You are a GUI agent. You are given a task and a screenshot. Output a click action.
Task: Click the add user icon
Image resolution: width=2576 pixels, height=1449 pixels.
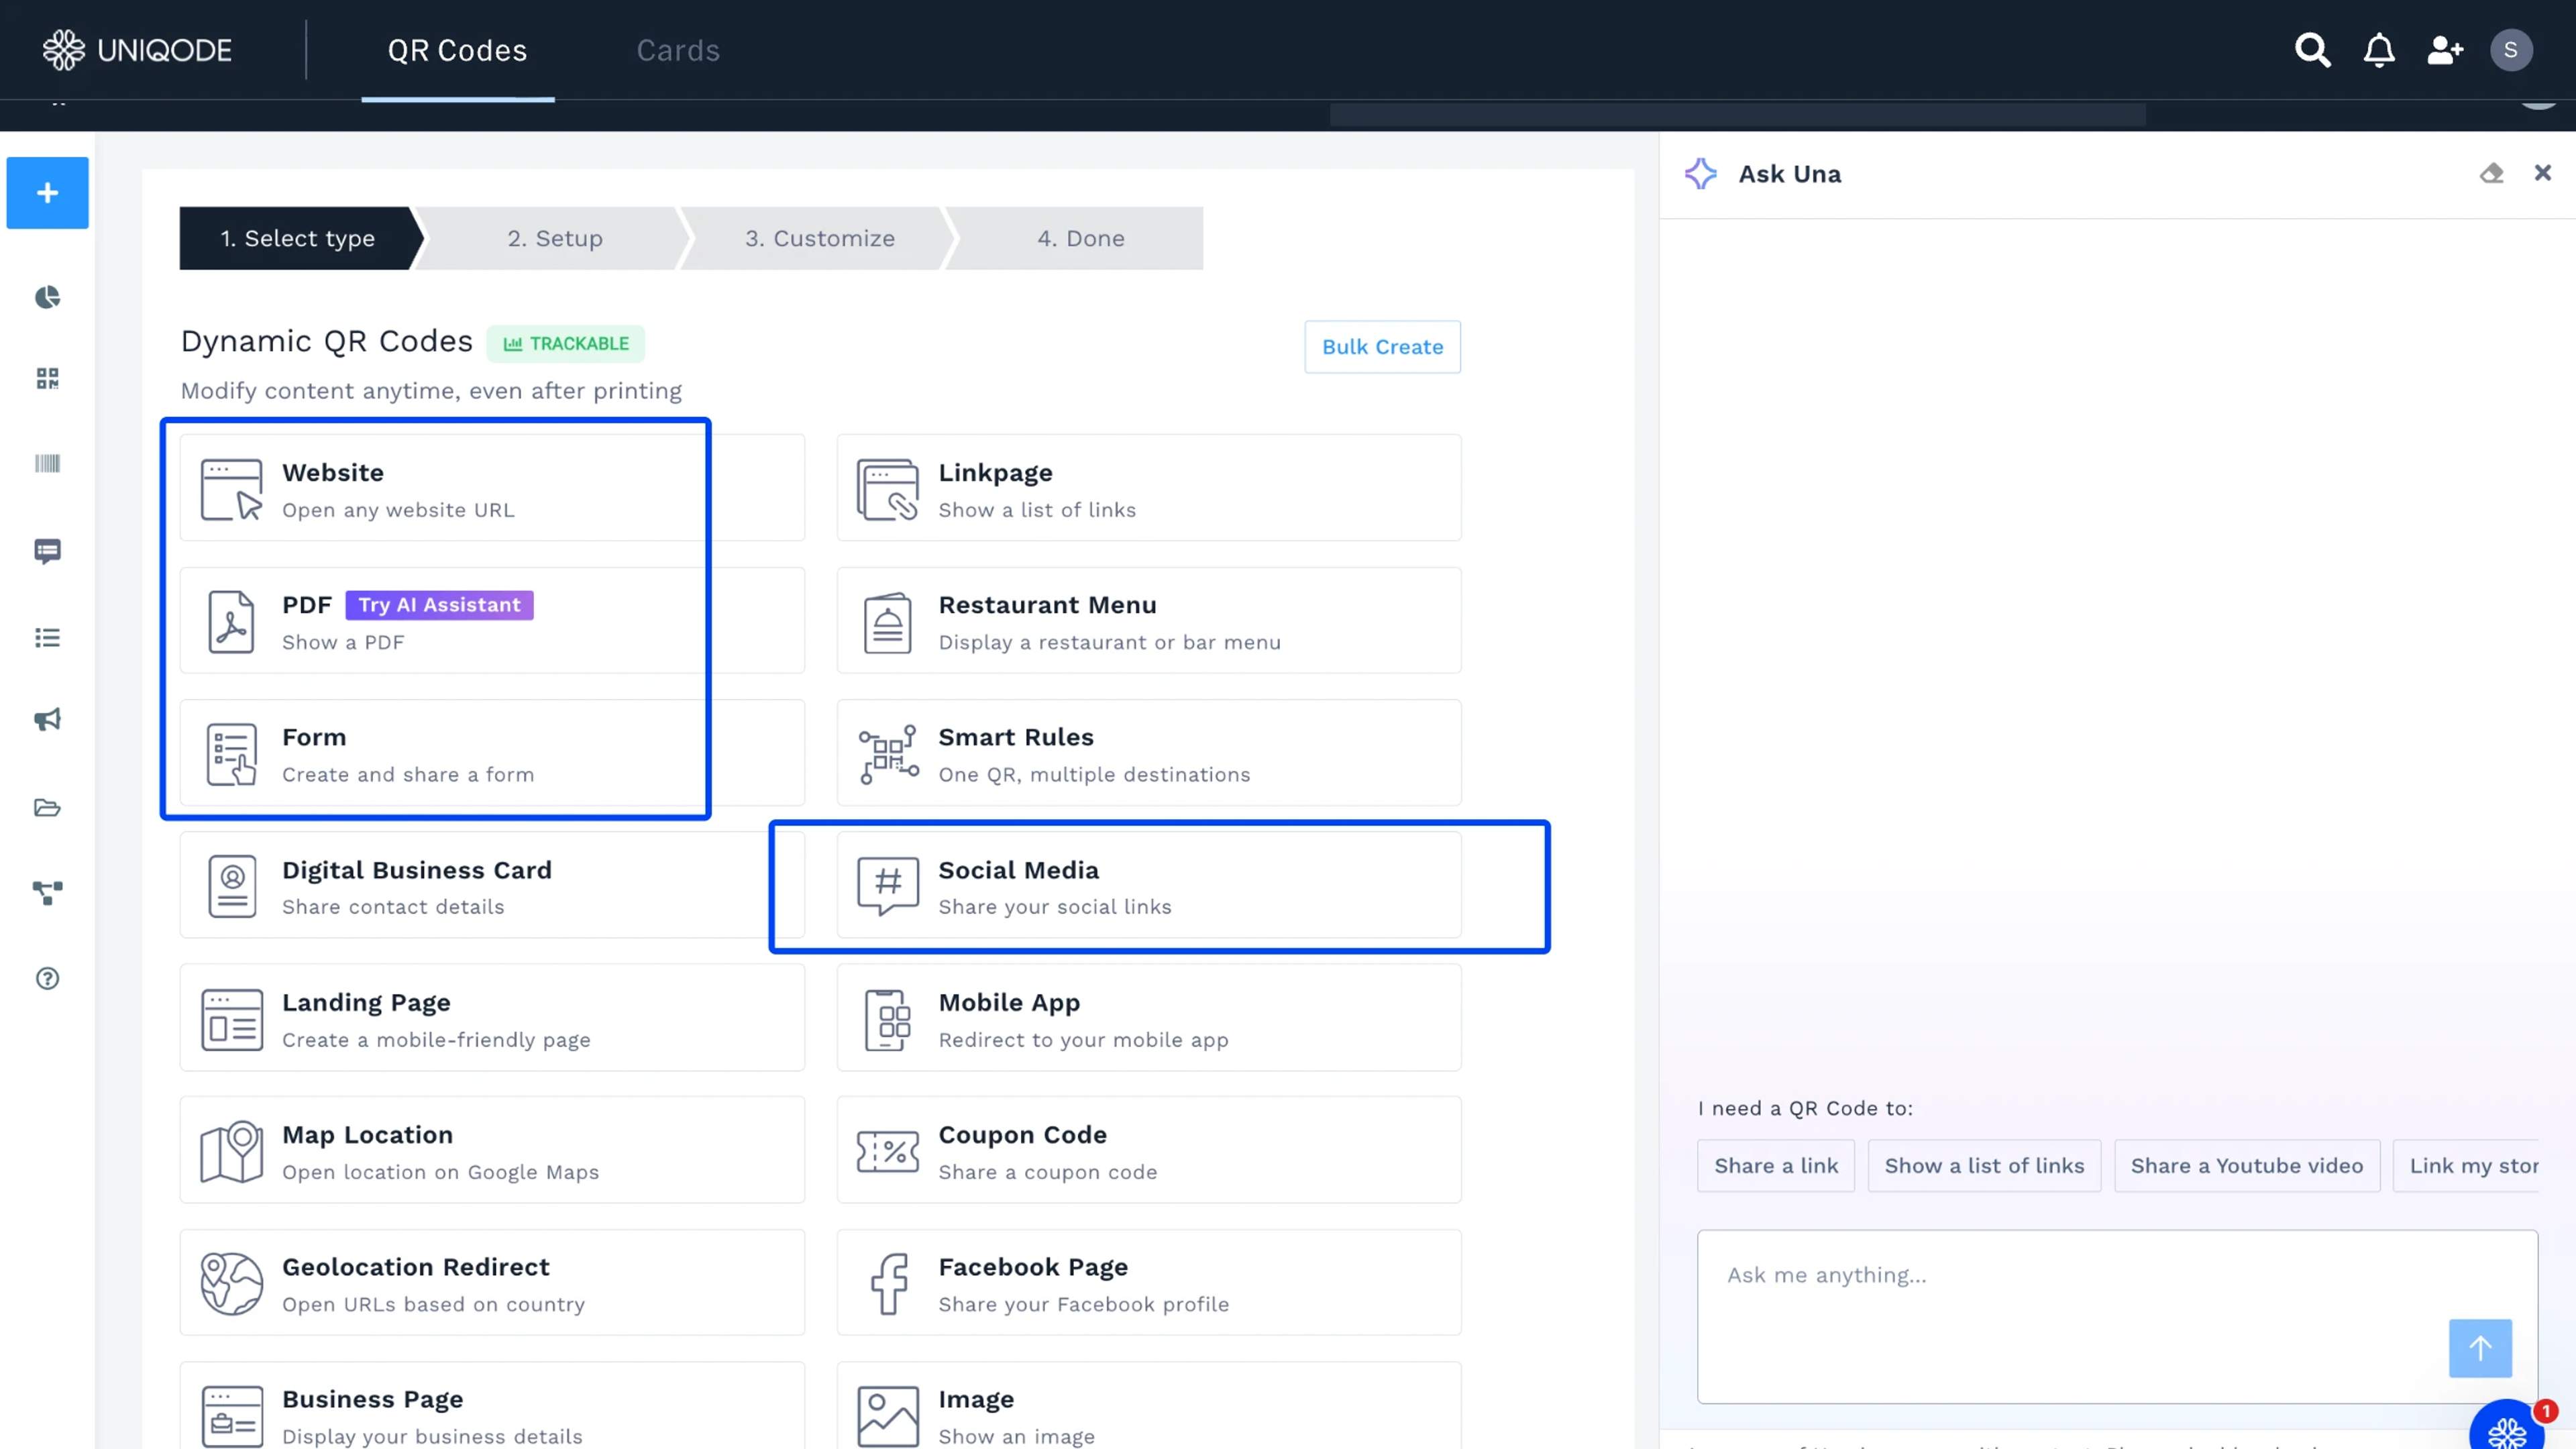pyautogui.click(x=2445, y=50)
